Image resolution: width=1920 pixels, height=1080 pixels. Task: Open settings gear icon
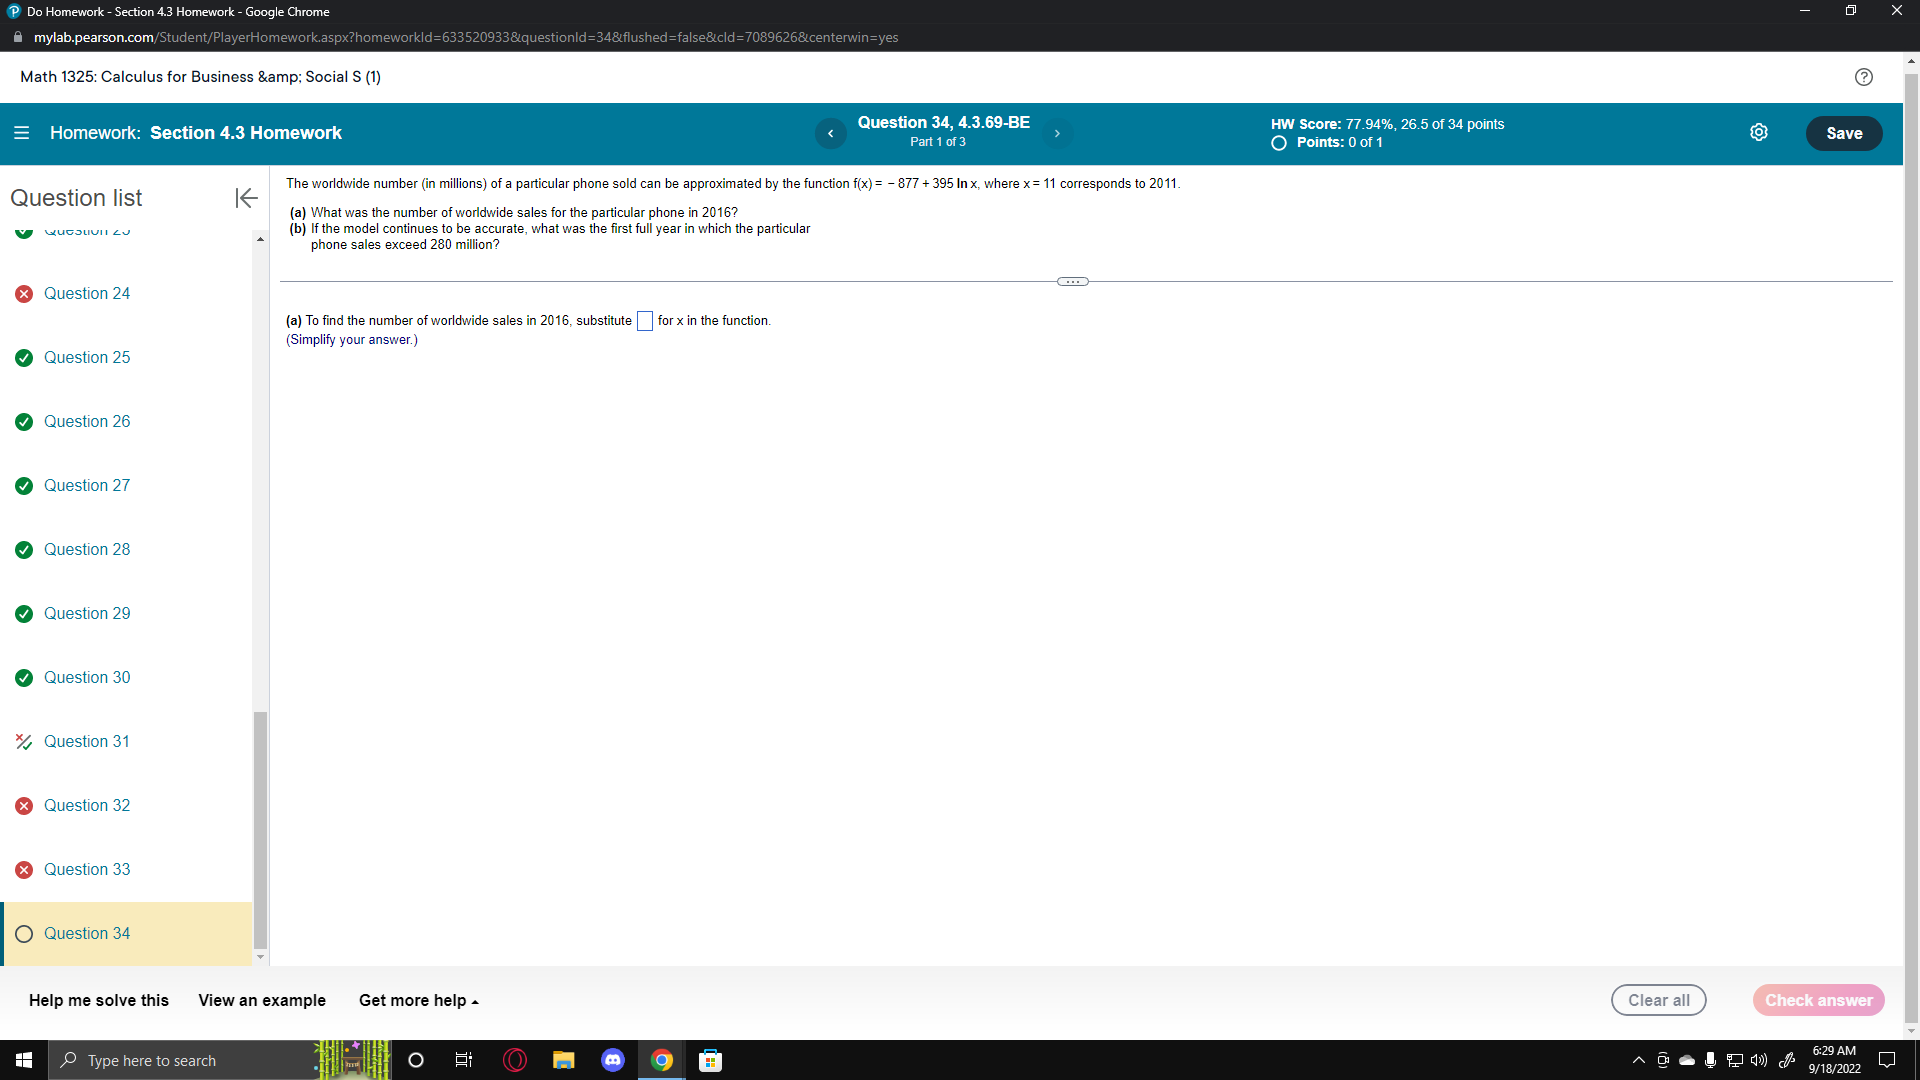click(1759, 133)
